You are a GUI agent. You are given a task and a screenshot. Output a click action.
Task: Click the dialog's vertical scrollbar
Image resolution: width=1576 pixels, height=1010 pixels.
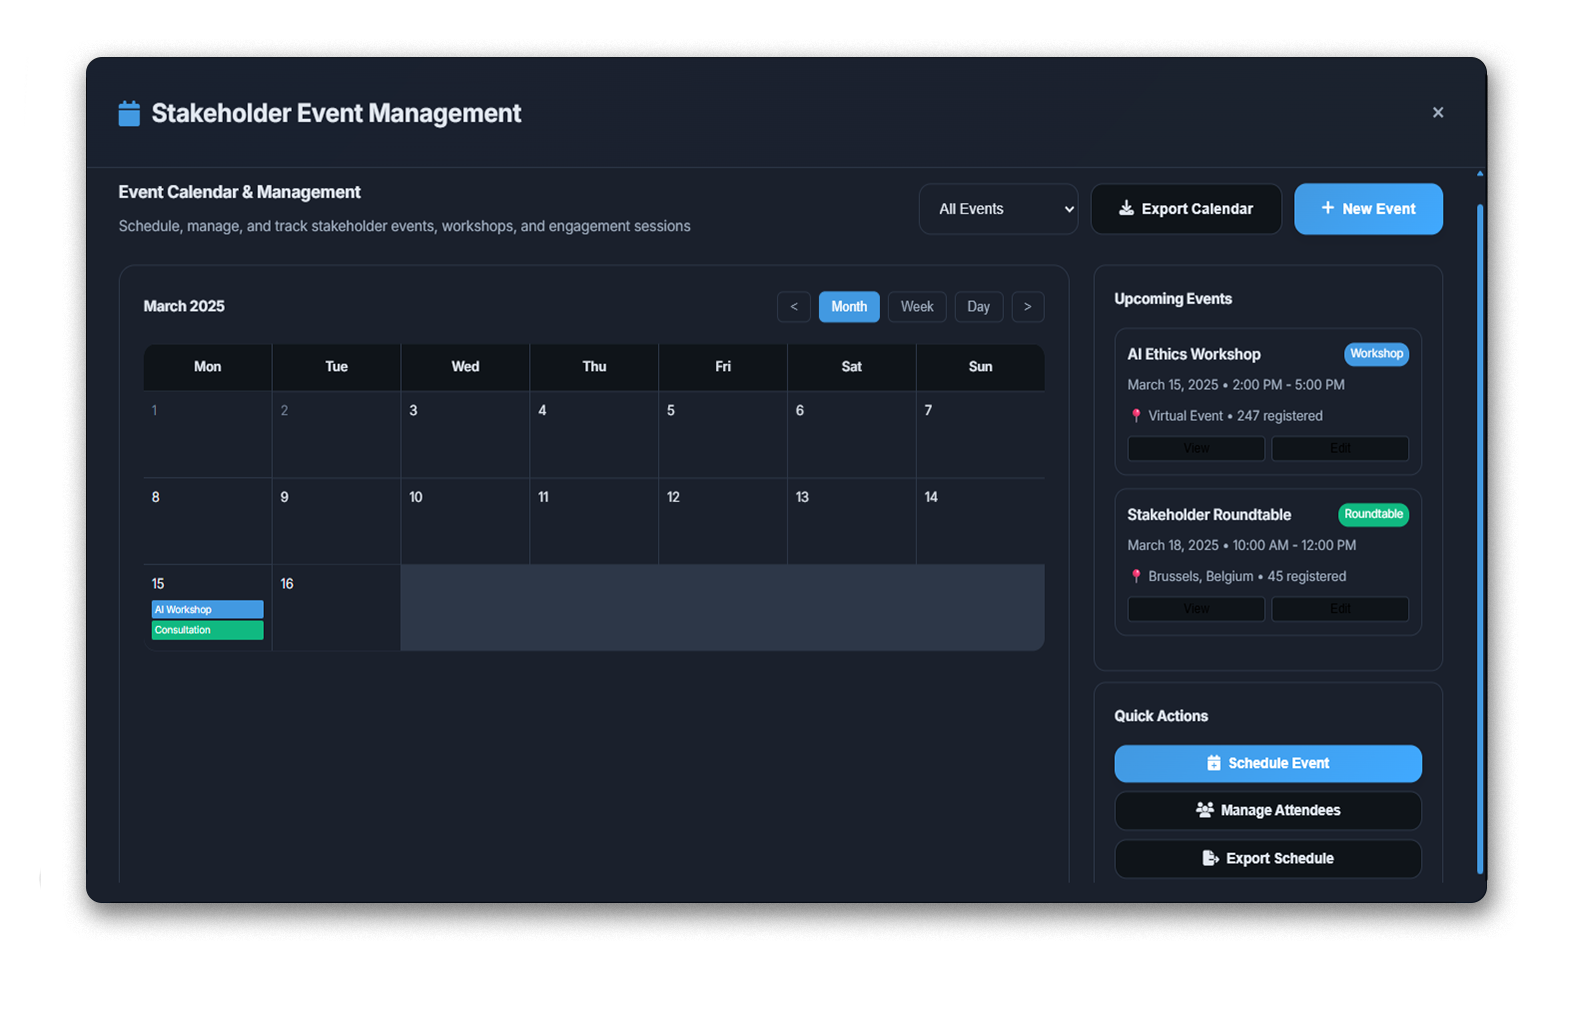(x=1480, y=539)
